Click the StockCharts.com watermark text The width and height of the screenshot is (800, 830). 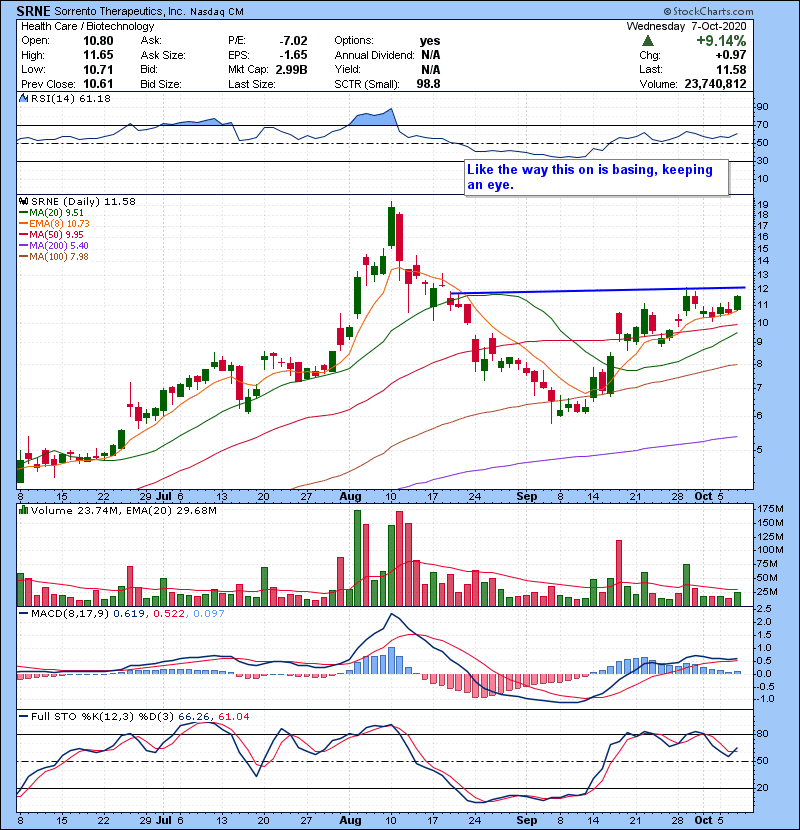click(708, 11)
